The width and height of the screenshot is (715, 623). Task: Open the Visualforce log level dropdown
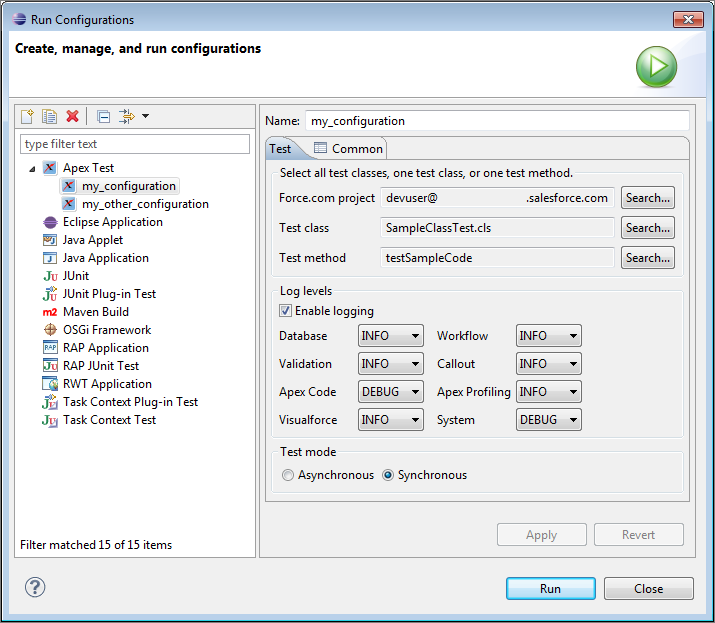391,420
